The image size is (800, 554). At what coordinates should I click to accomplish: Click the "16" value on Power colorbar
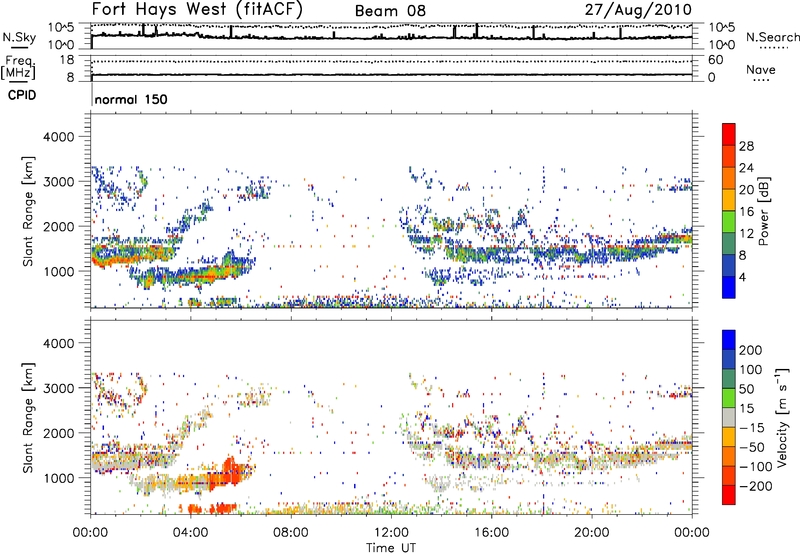746,212
